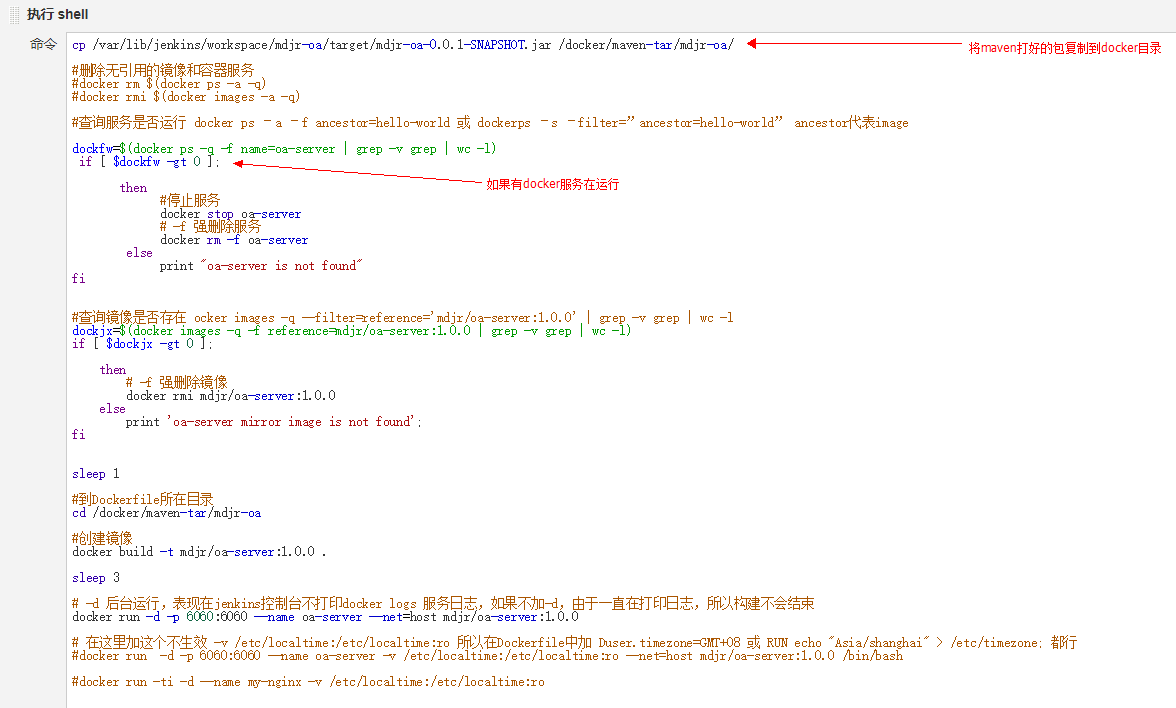Click the docker rmi mdjr/oa-server:1.0.0 line
1176x708 pixels.
[x=230, y=395]
